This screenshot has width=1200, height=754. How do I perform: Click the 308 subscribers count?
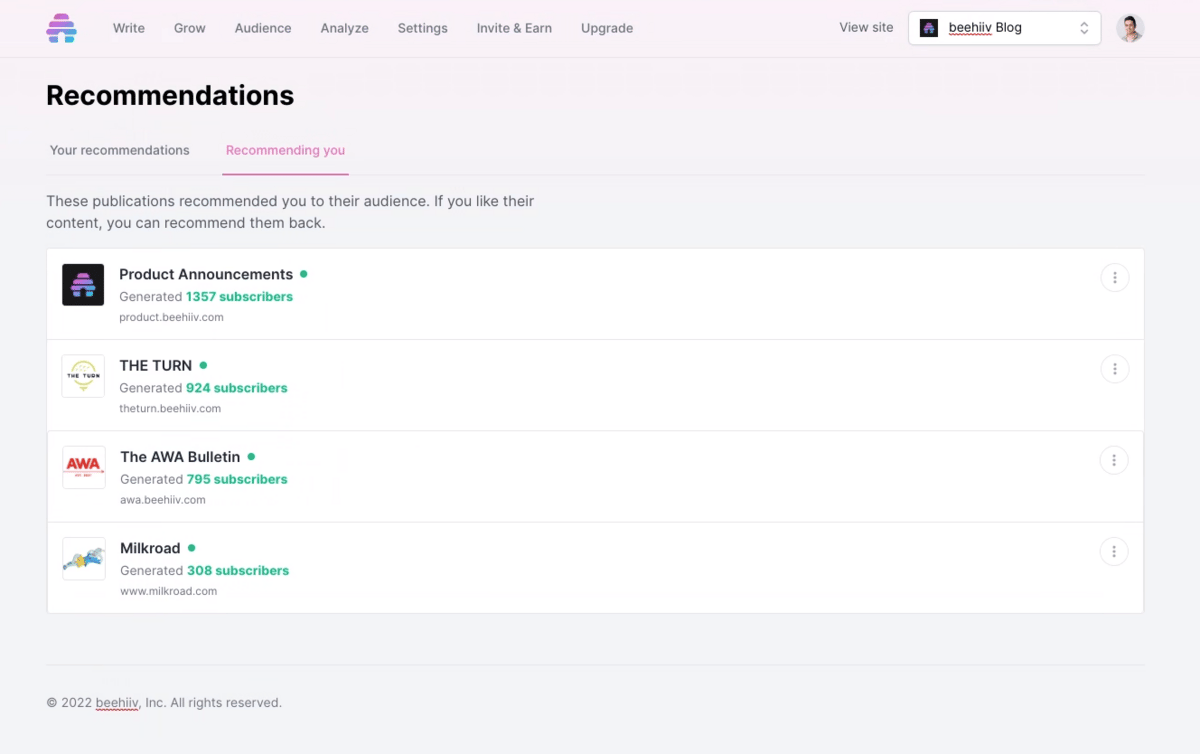[238, 570]
